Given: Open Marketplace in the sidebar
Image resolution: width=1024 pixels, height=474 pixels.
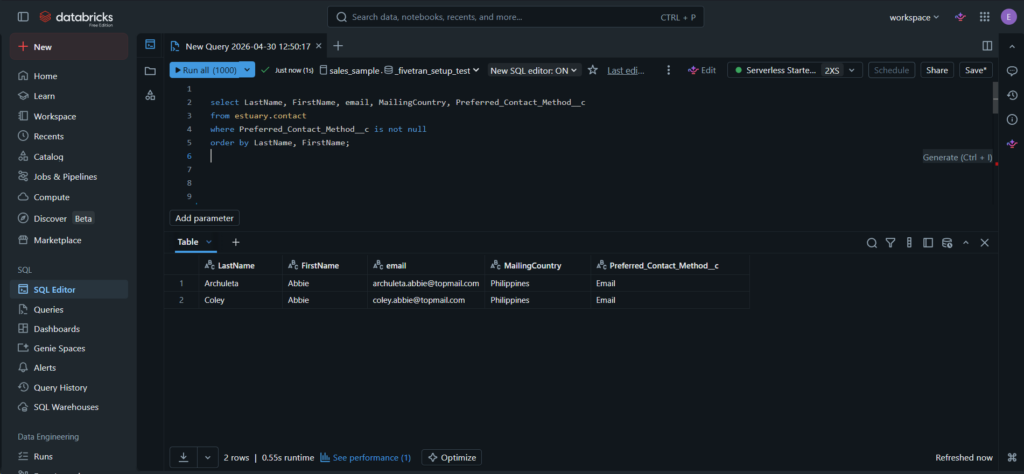Looking at the screenshot, I should coord(69,240).
